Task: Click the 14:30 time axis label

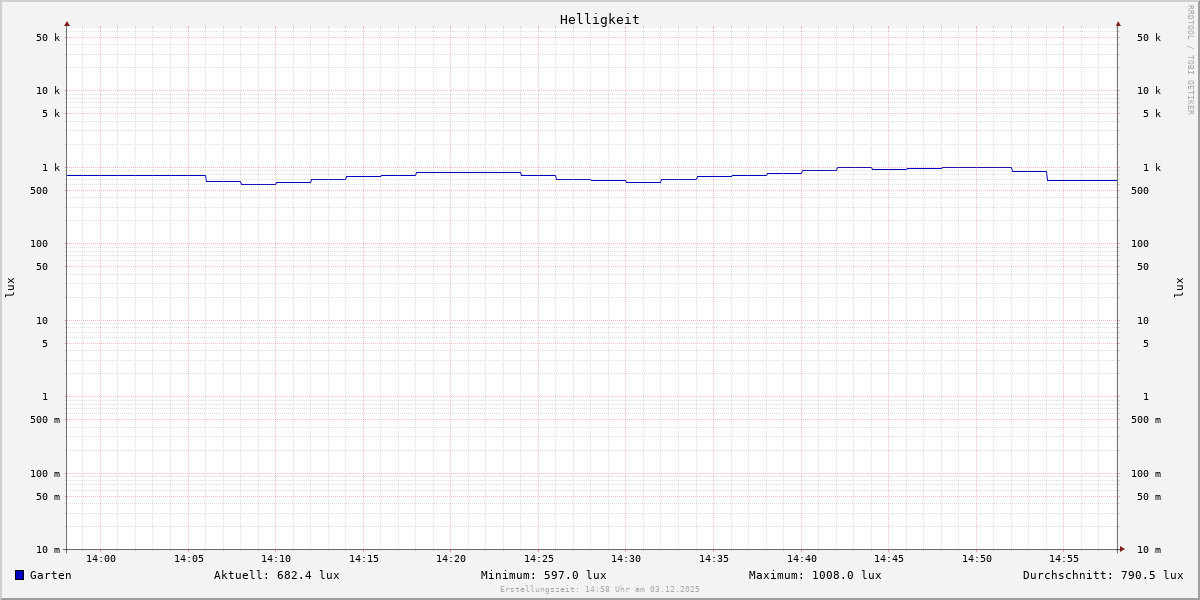Action: [x=626, y=559]
